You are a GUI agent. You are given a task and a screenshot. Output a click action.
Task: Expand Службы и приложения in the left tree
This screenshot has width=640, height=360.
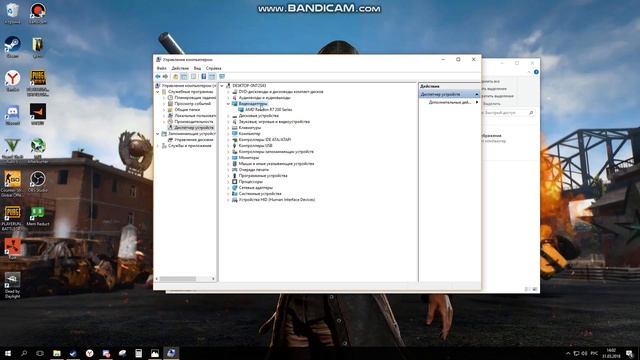tap(158, 146)
